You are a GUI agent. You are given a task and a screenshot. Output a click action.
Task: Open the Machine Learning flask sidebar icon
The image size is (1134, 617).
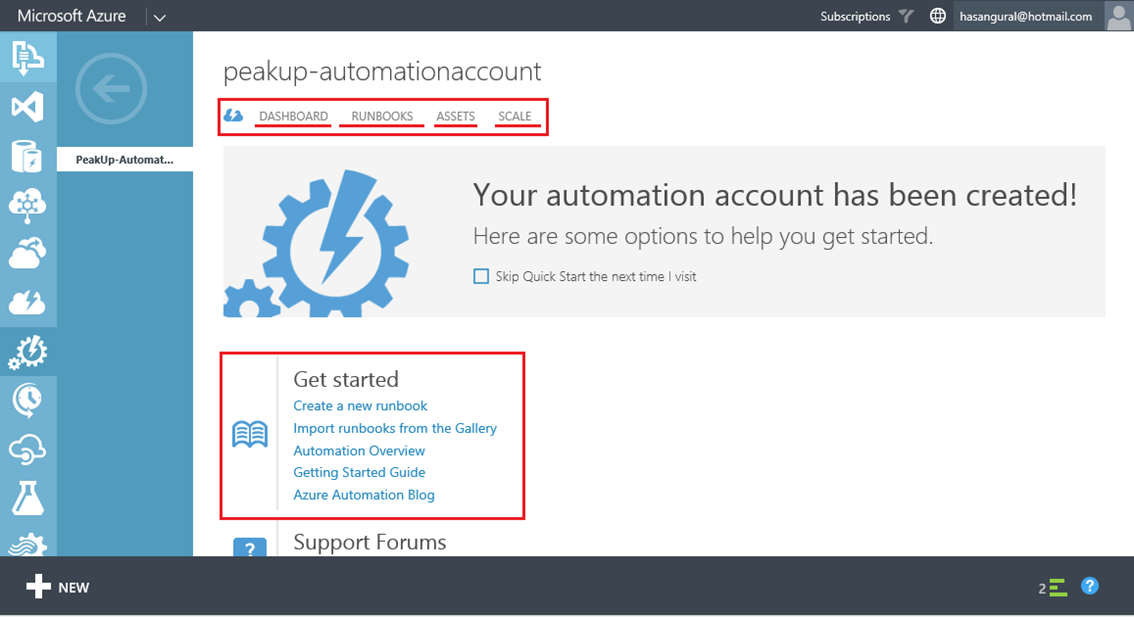(27, 498)
